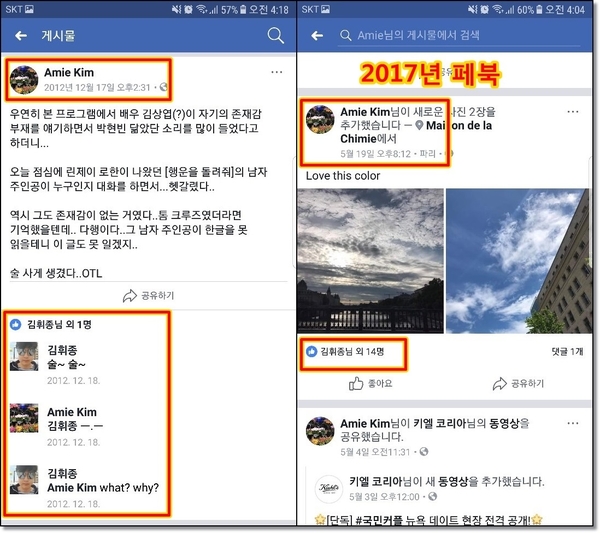Open likes list '김휘종님 외 1명'
The width and height of the screenshot is (600, 533).
(x=59, y=325)
